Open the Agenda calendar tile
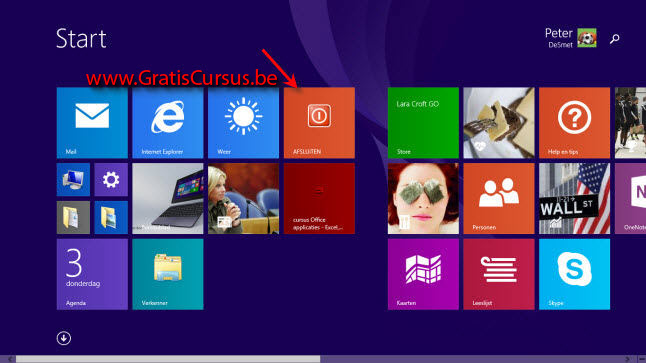This screenshot has height=363, width=646. coord(92,274)
